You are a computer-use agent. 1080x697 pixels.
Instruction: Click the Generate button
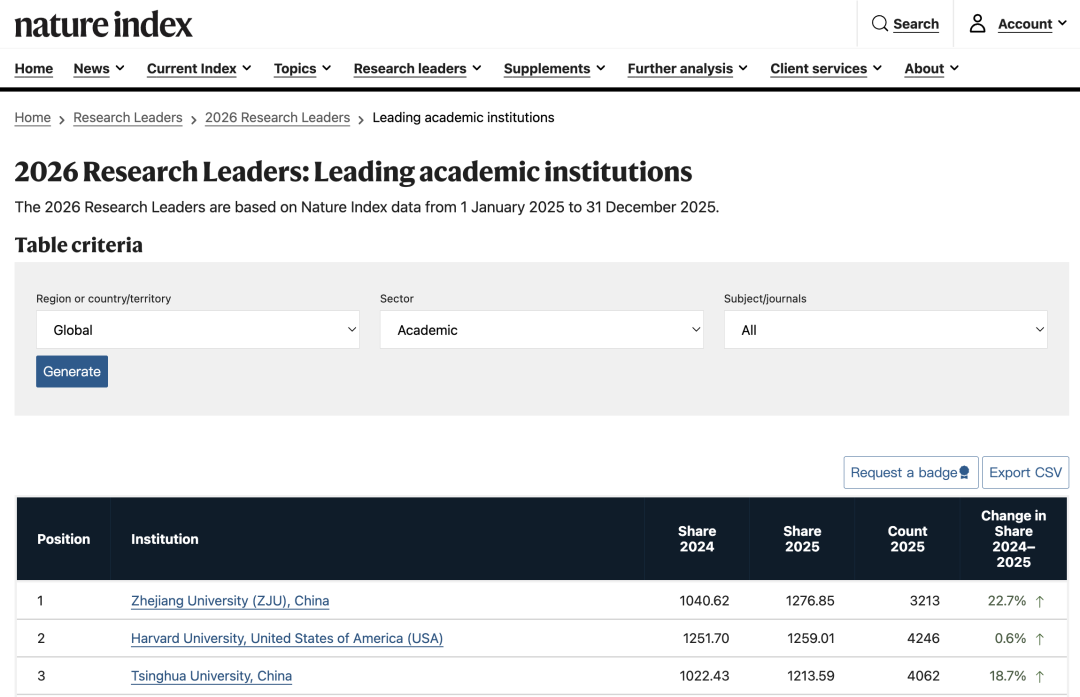tap(72, 371)
